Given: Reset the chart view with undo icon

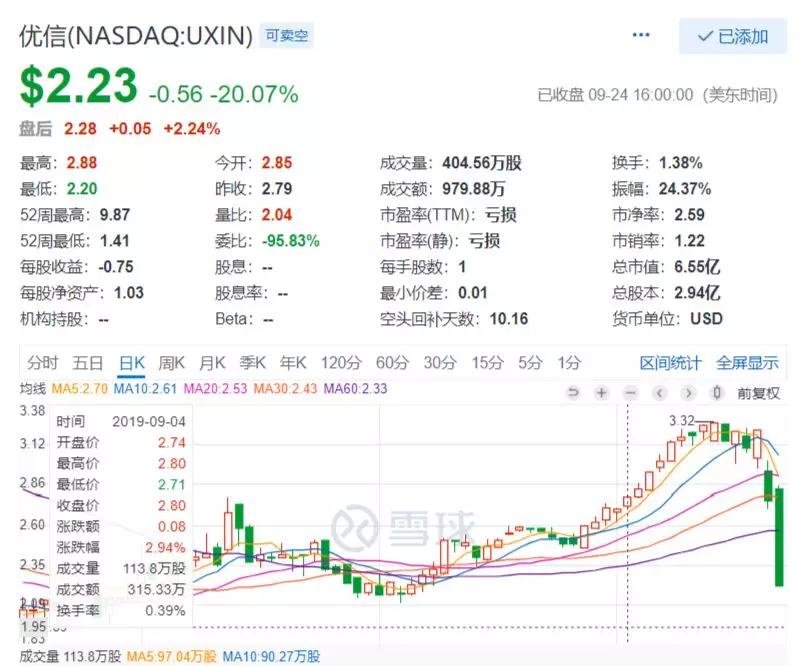Looking at the screenshot, I should (x=573, y=393).
